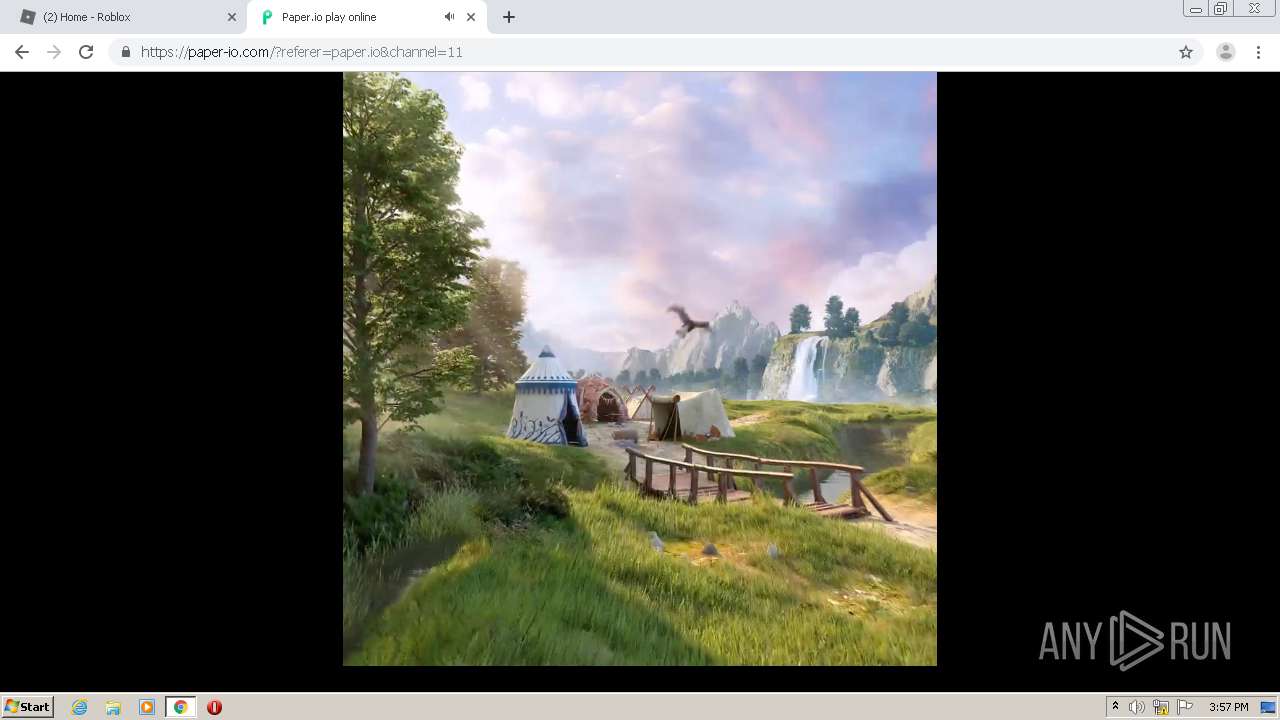
Task: Restore down the Chrome window
Action: click(1221, 8)
